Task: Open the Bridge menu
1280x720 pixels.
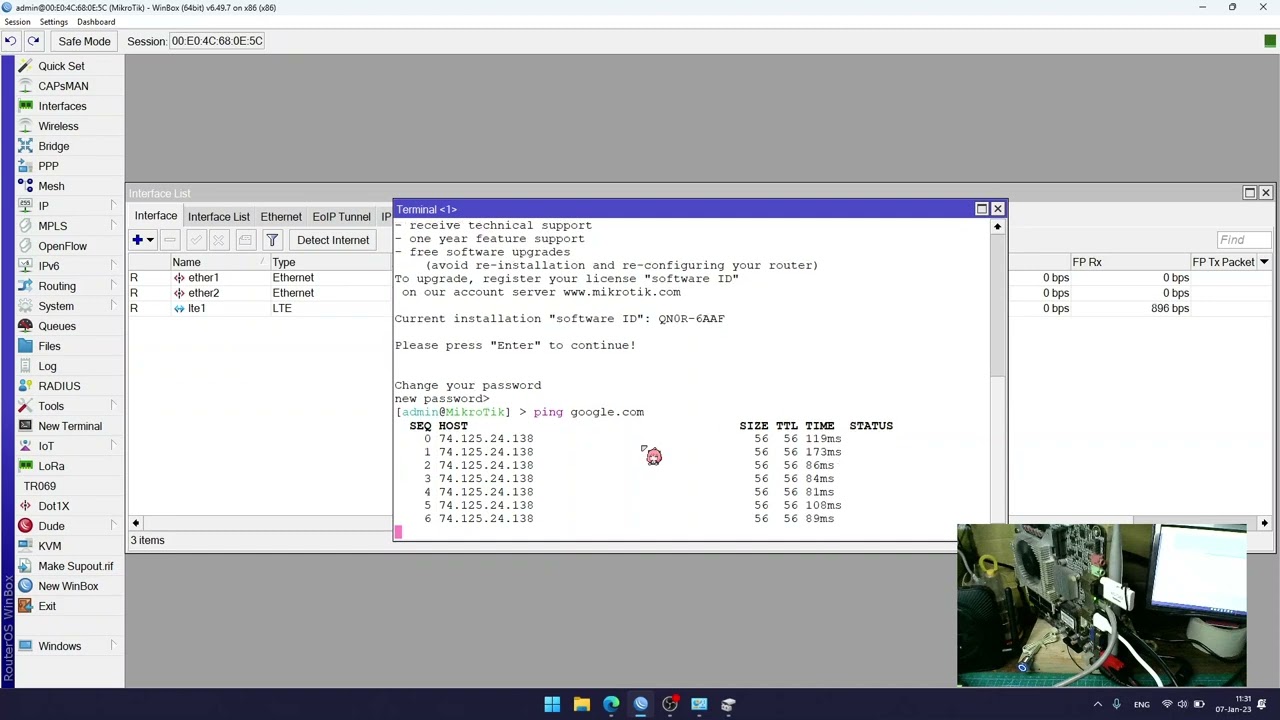Action: (54, 146)
